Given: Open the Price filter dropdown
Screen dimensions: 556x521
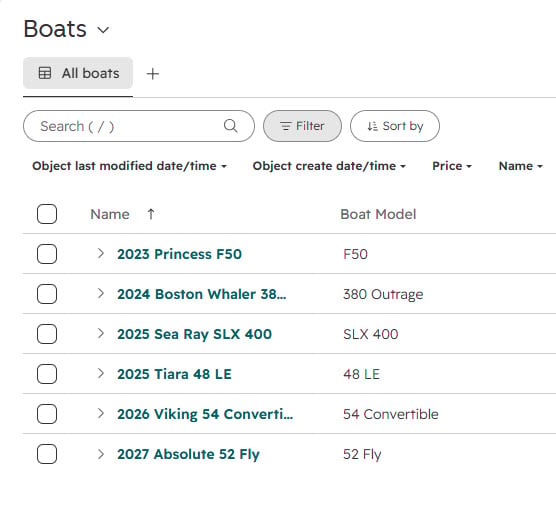Looking at the screenshot, I should (452, 166).
